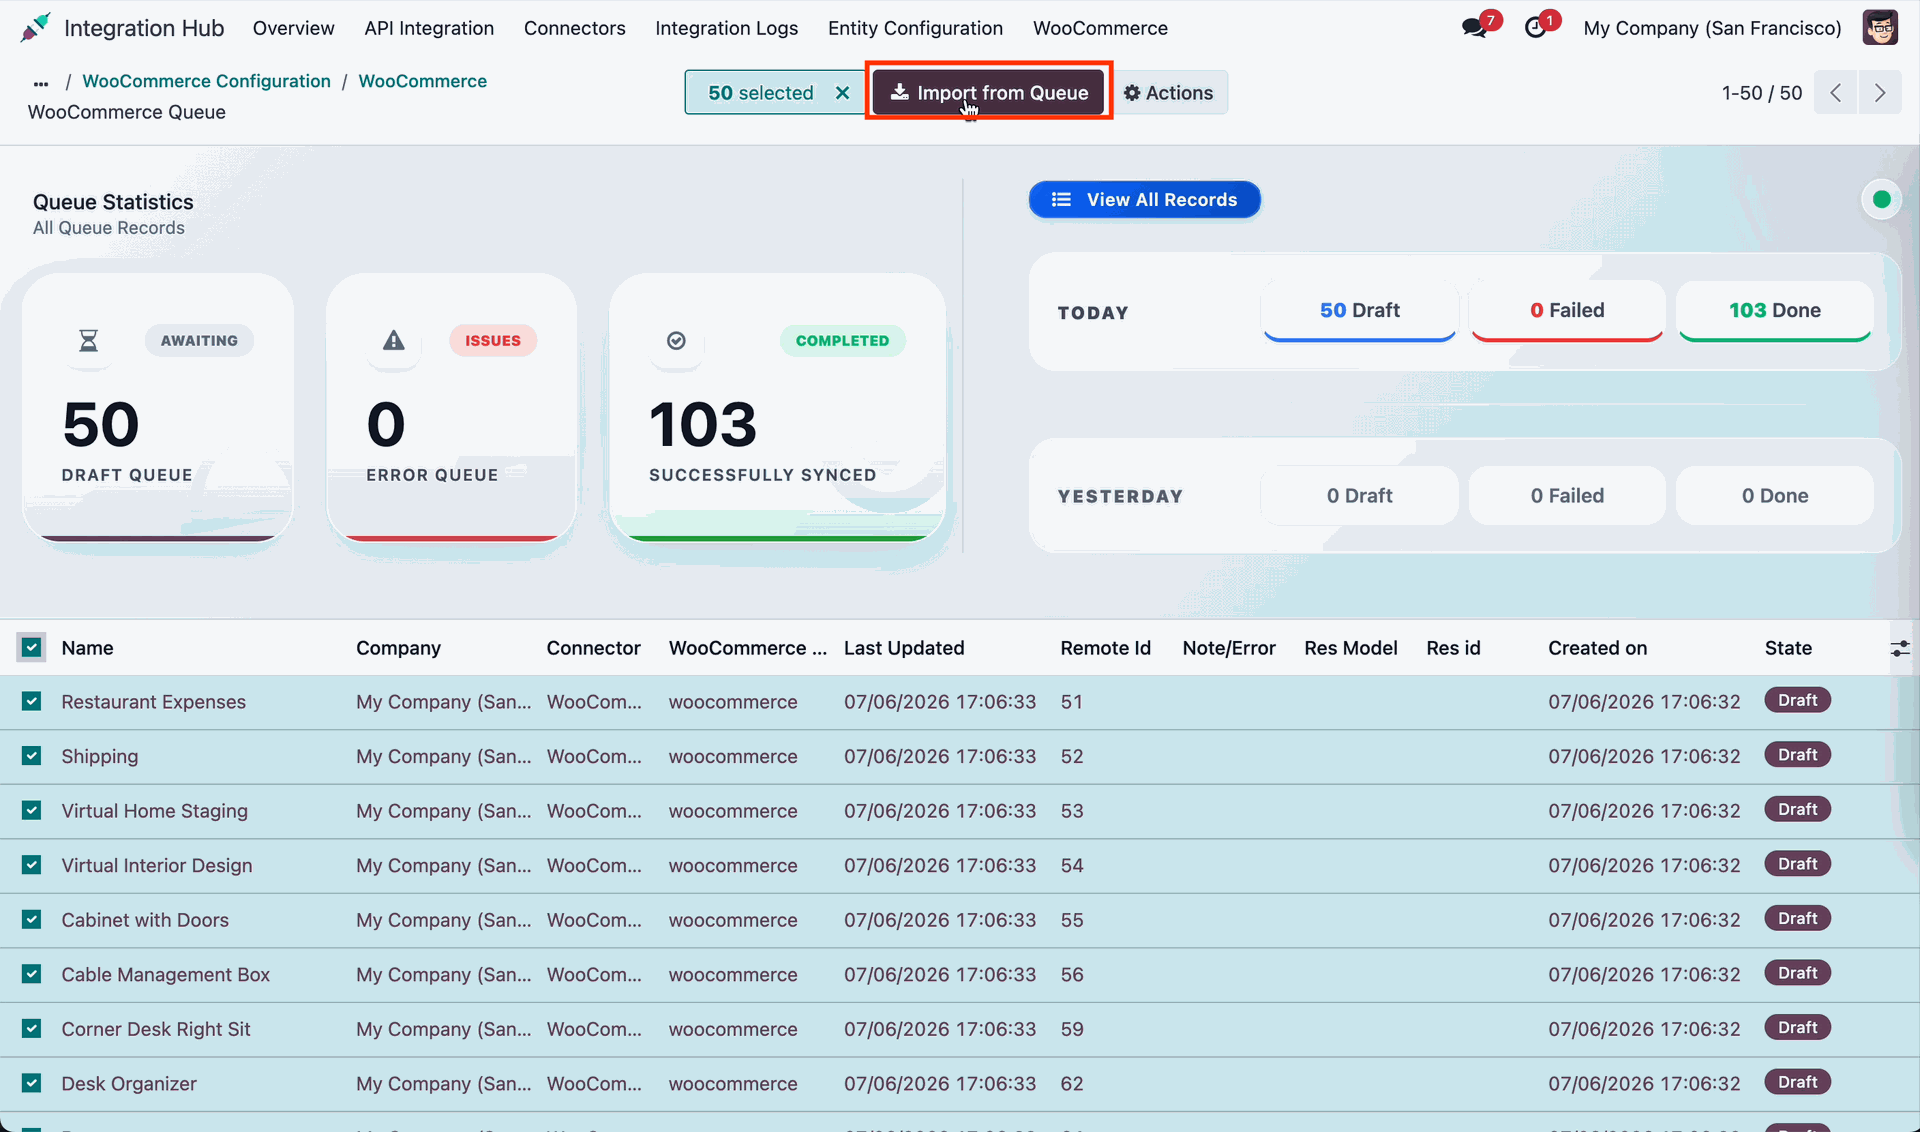Clear selection with the X icon
Screen dimensions: 1920x1132
(x=843, y=93)
